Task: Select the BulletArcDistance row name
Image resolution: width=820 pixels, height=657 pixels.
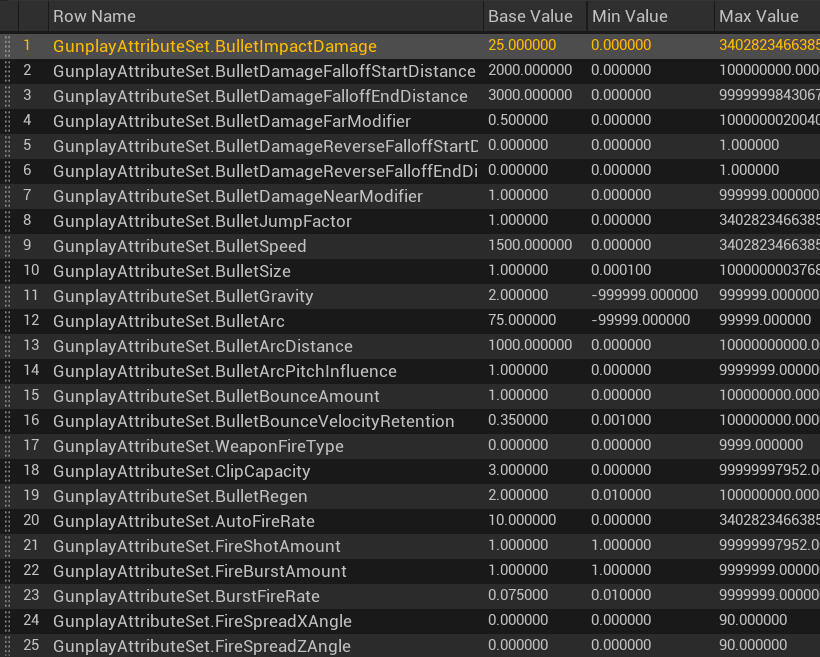Action: [203, 346]
